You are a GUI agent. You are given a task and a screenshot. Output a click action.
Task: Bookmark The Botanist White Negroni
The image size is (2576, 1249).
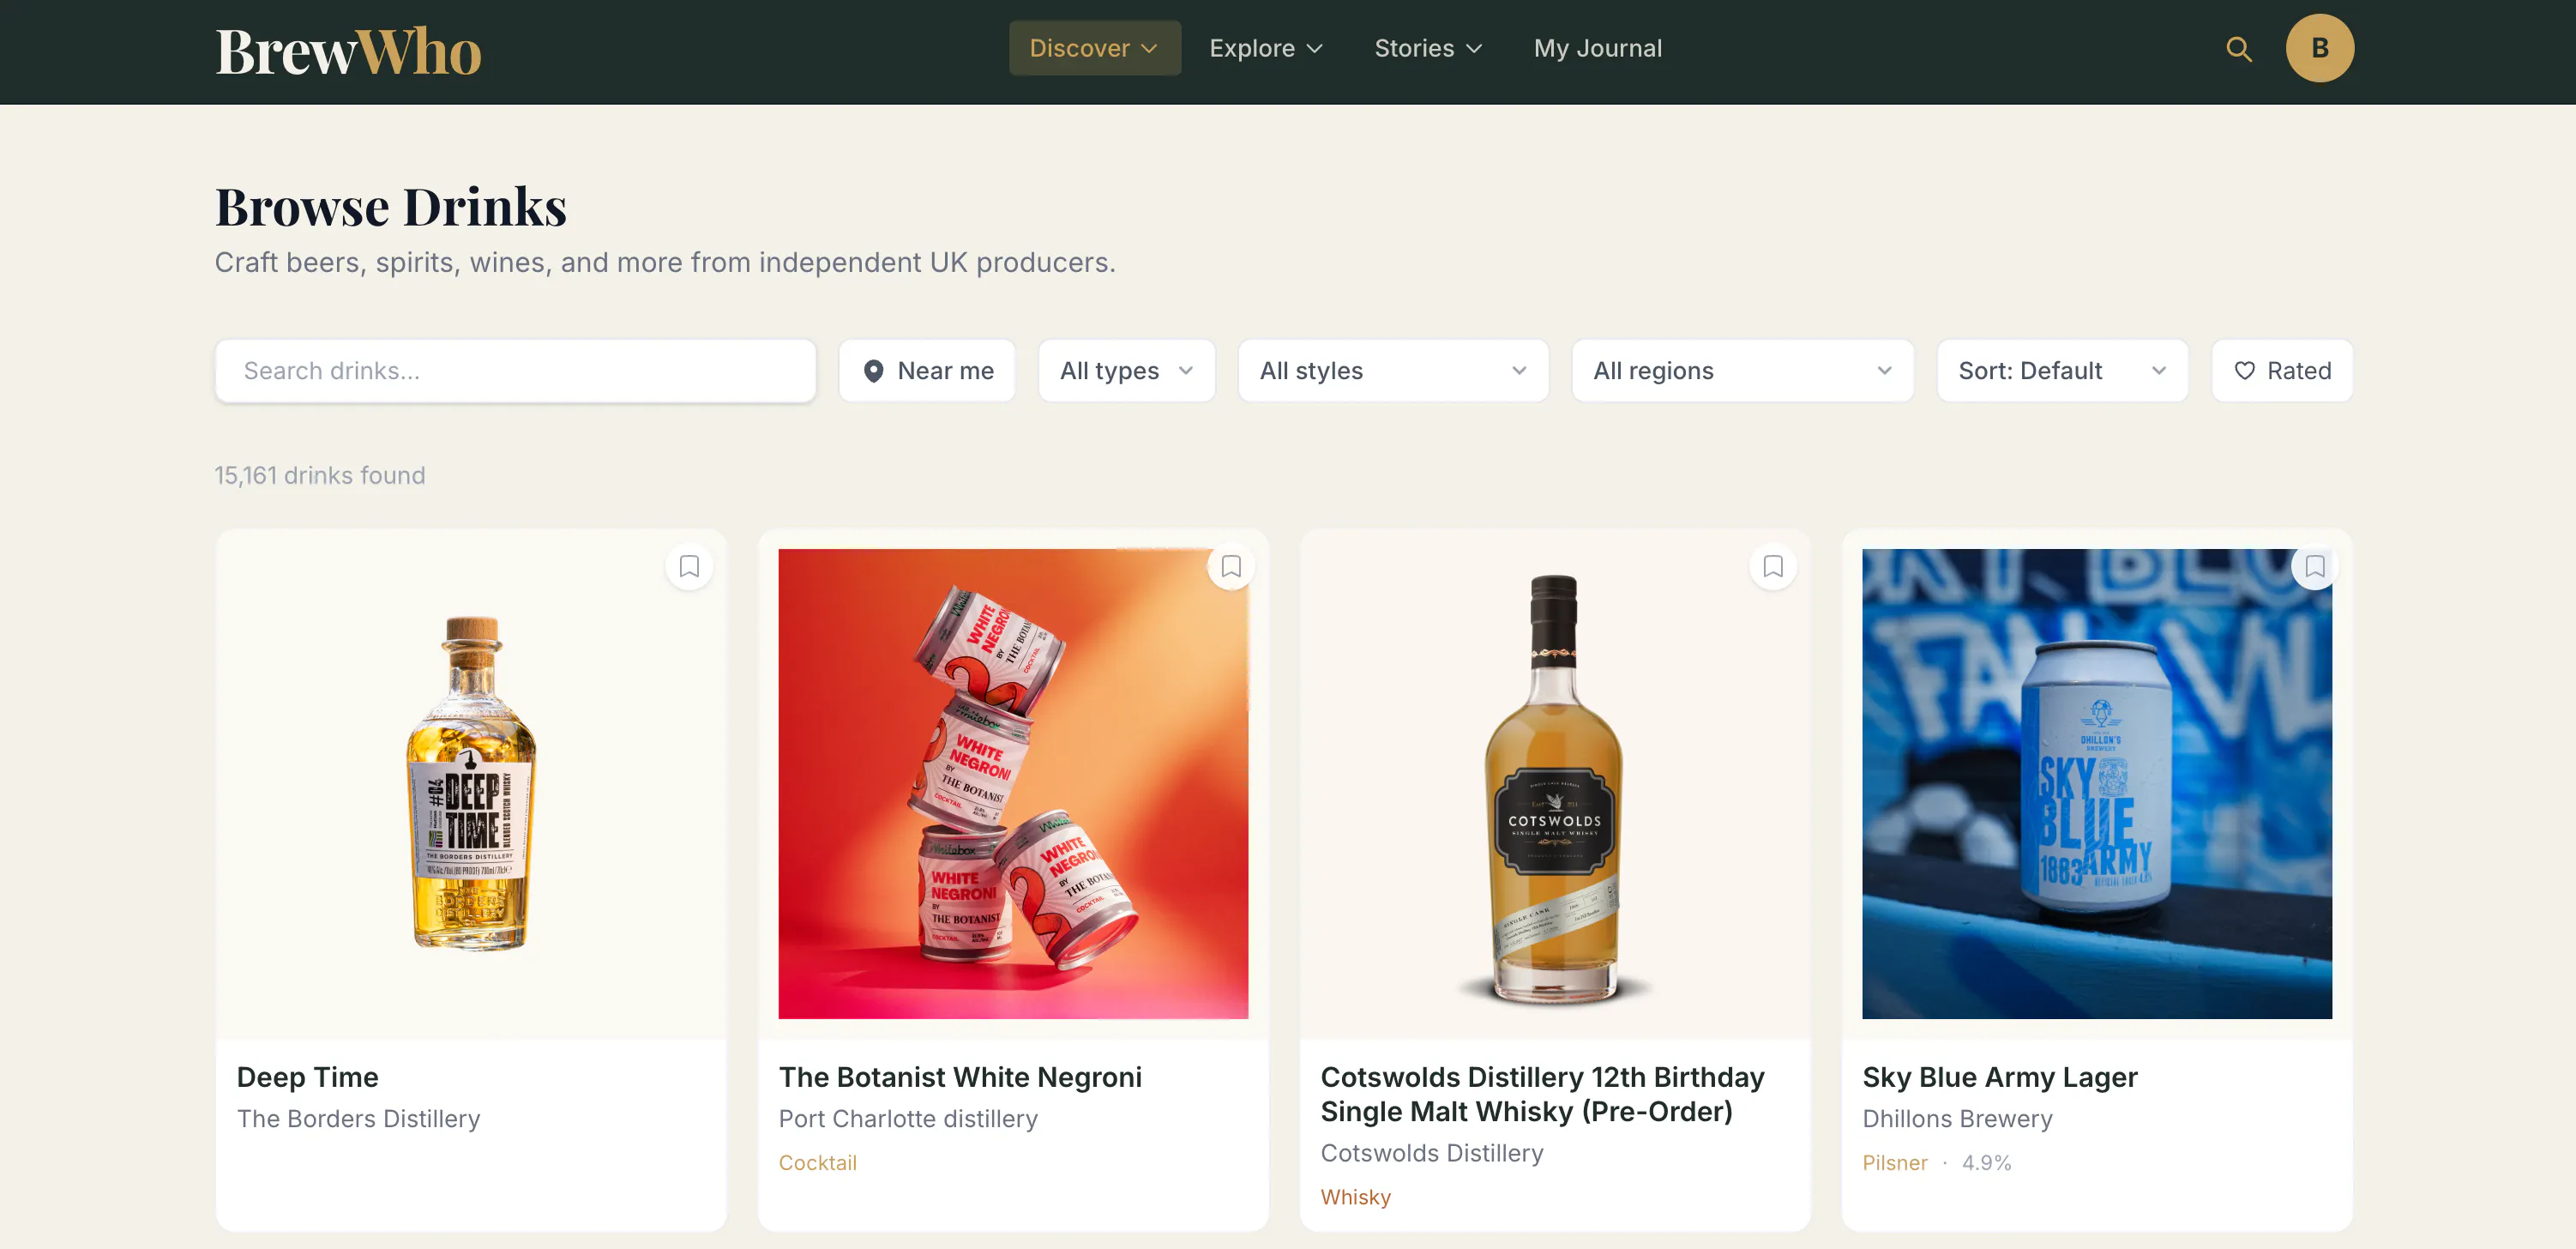tap(1231, 566)
